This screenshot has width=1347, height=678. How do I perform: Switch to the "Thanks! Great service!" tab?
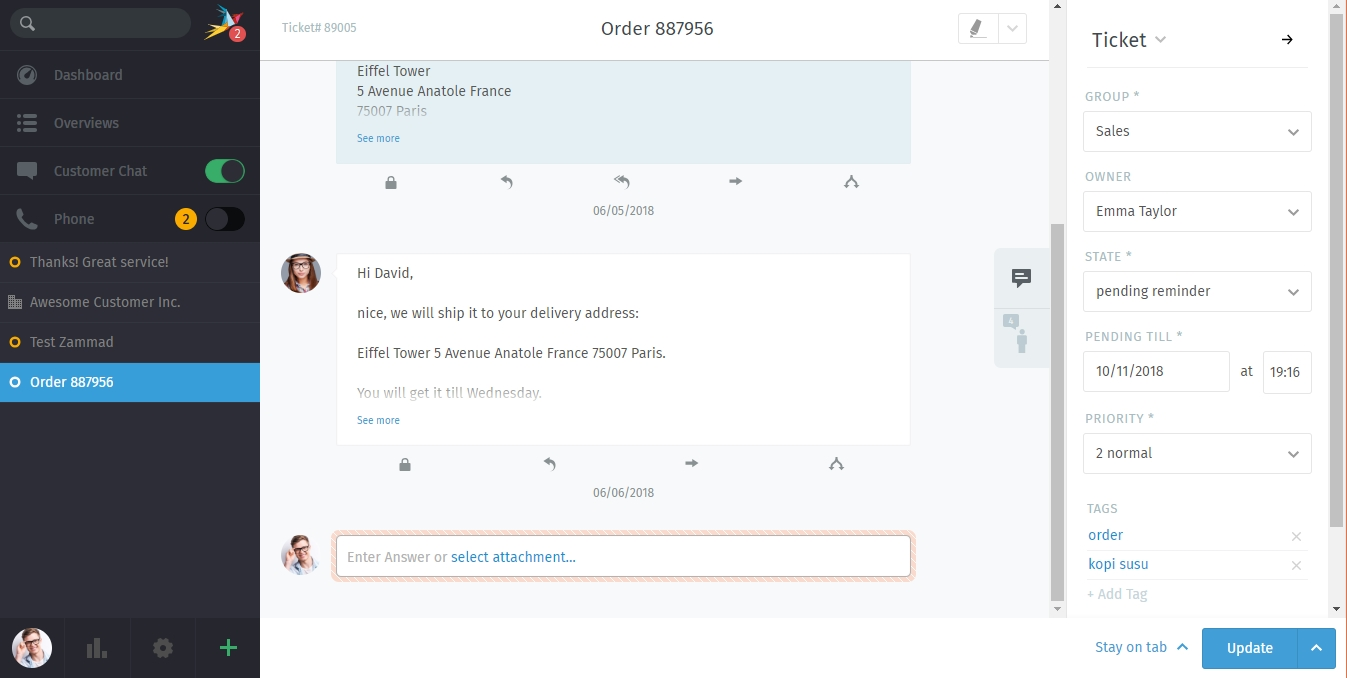(130, 262)
